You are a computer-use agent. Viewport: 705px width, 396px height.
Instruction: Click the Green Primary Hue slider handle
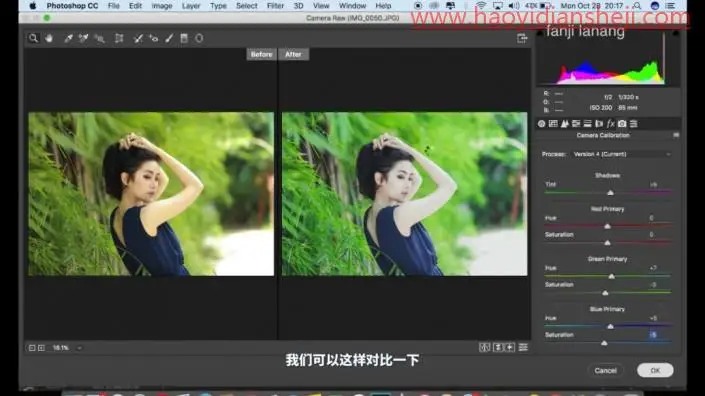(611, 276)
